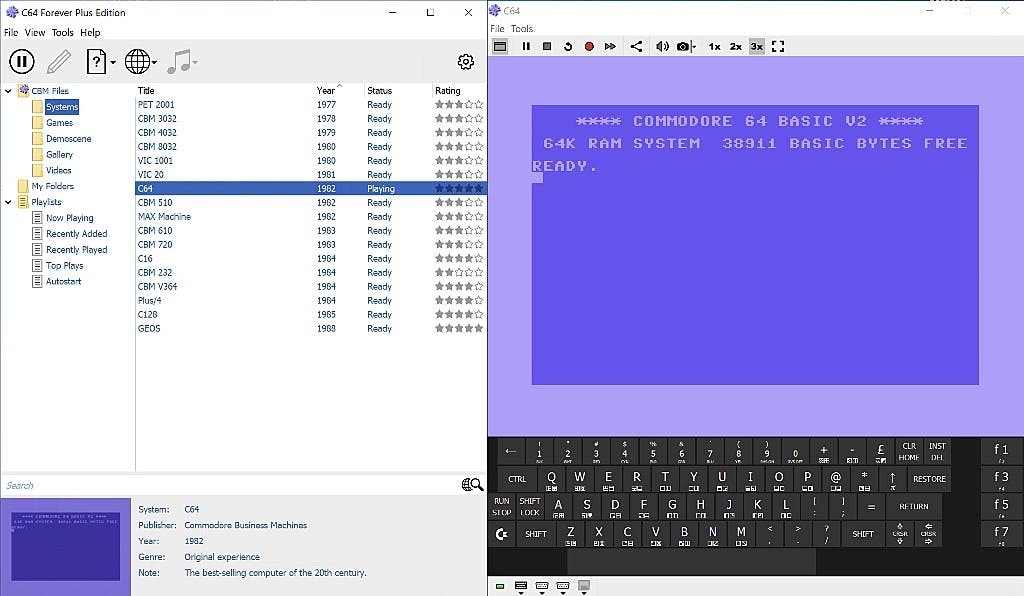Set window scale to 1x

pos(714,46)
